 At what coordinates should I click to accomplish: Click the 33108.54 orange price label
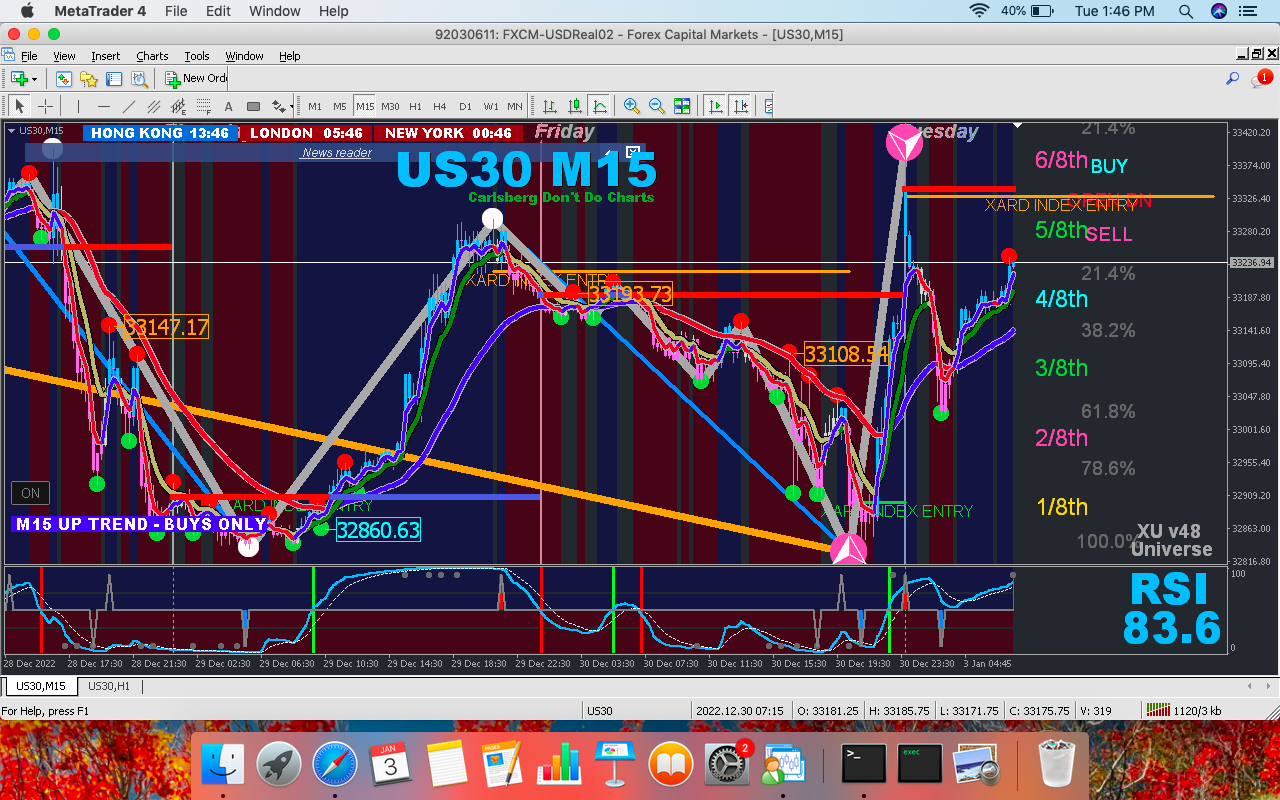point(847,354)
